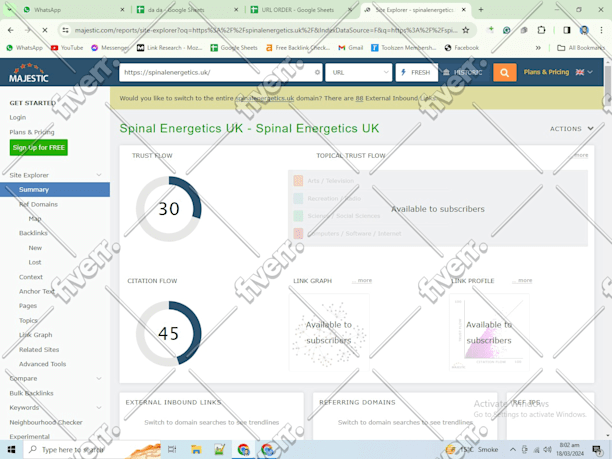Open Windows Start menu

click(x=11, y=450)
